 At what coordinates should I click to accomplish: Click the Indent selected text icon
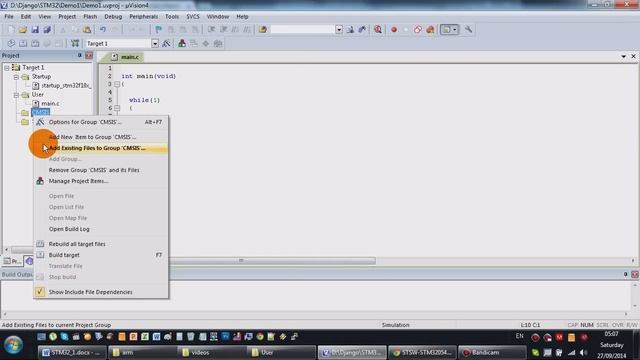point(211,29)
